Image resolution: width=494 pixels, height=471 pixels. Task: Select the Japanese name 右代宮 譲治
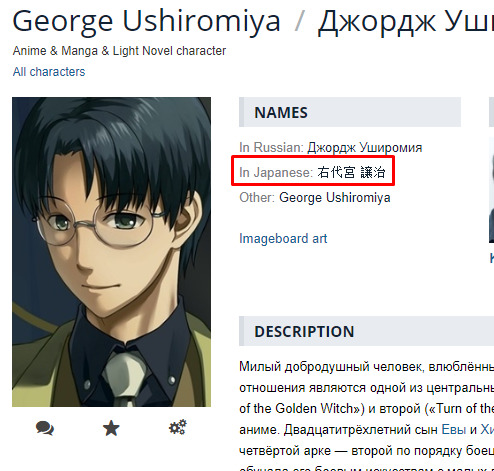(x=352, y=173)
